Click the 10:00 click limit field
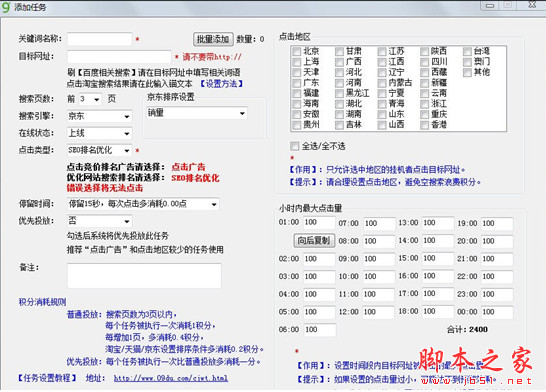 tap(379, 276)
